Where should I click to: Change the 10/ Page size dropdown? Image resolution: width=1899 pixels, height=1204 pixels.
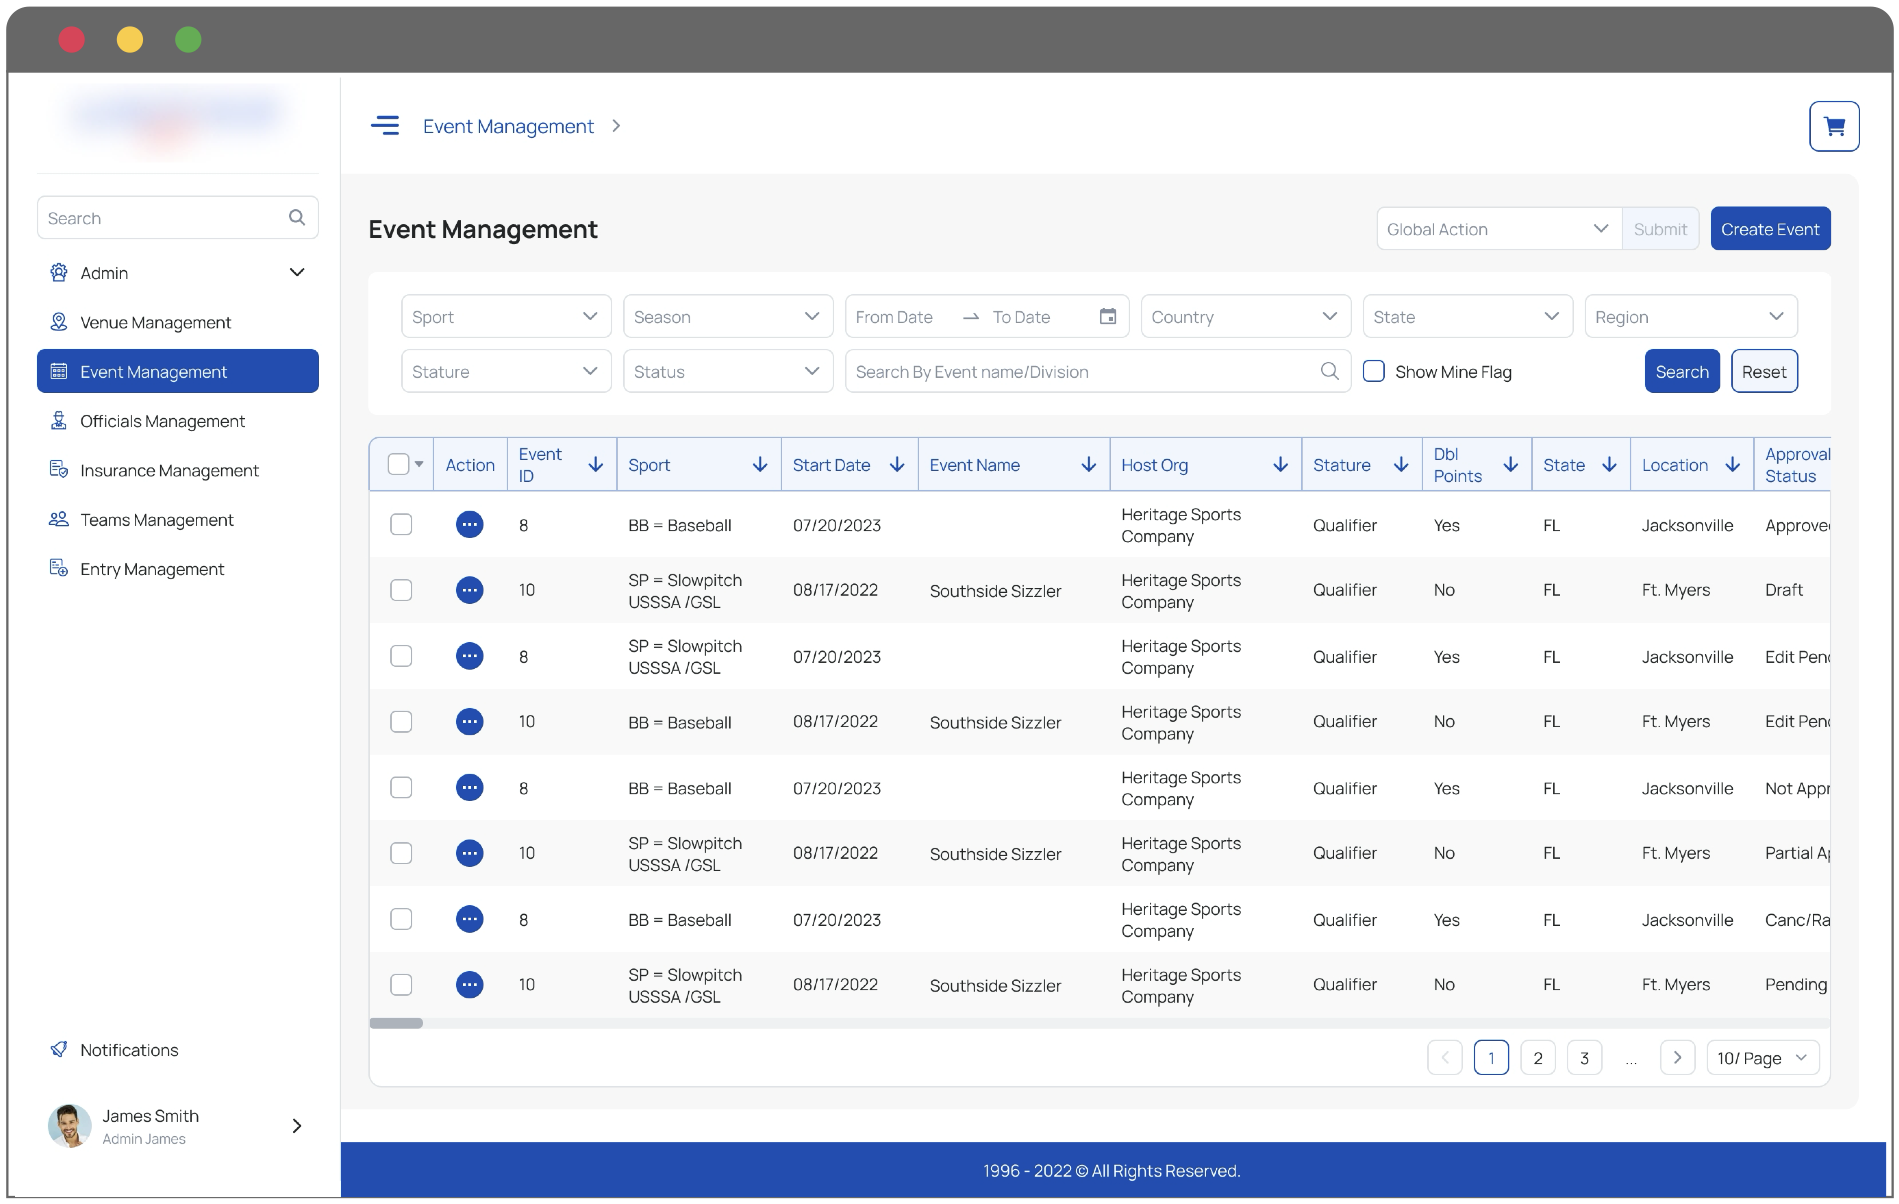(1762, 1058)
